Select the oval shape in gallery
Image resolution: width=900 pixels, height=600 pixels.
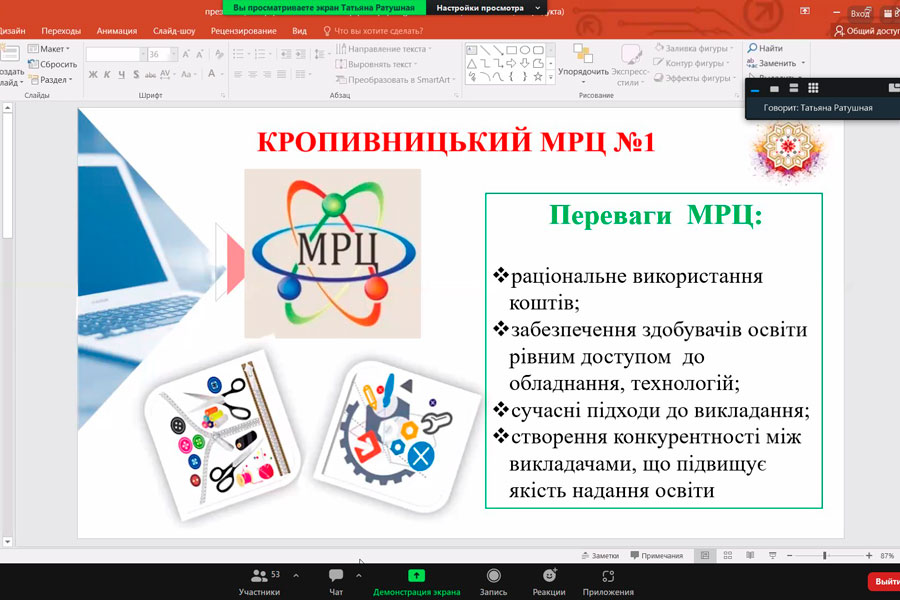[525, 51]
